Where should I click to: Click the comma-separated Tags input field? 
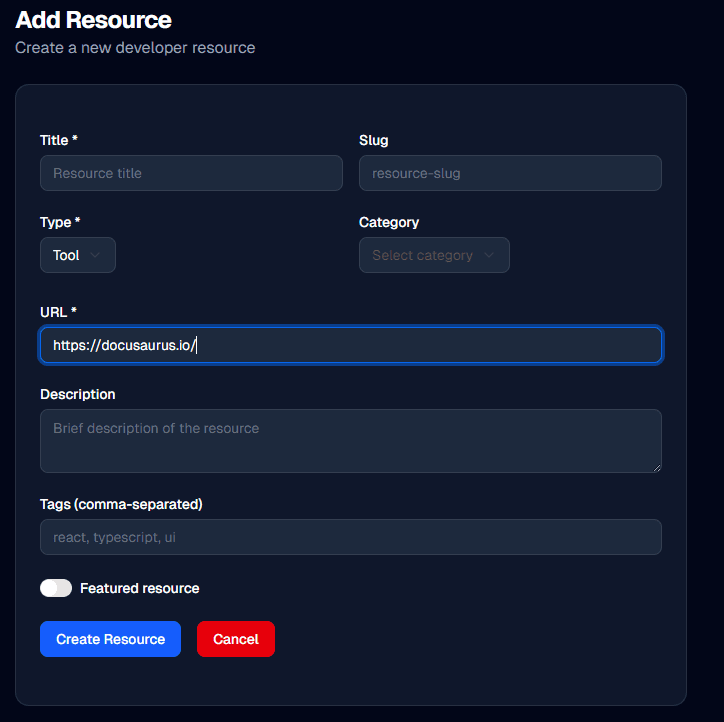(350, 537)
